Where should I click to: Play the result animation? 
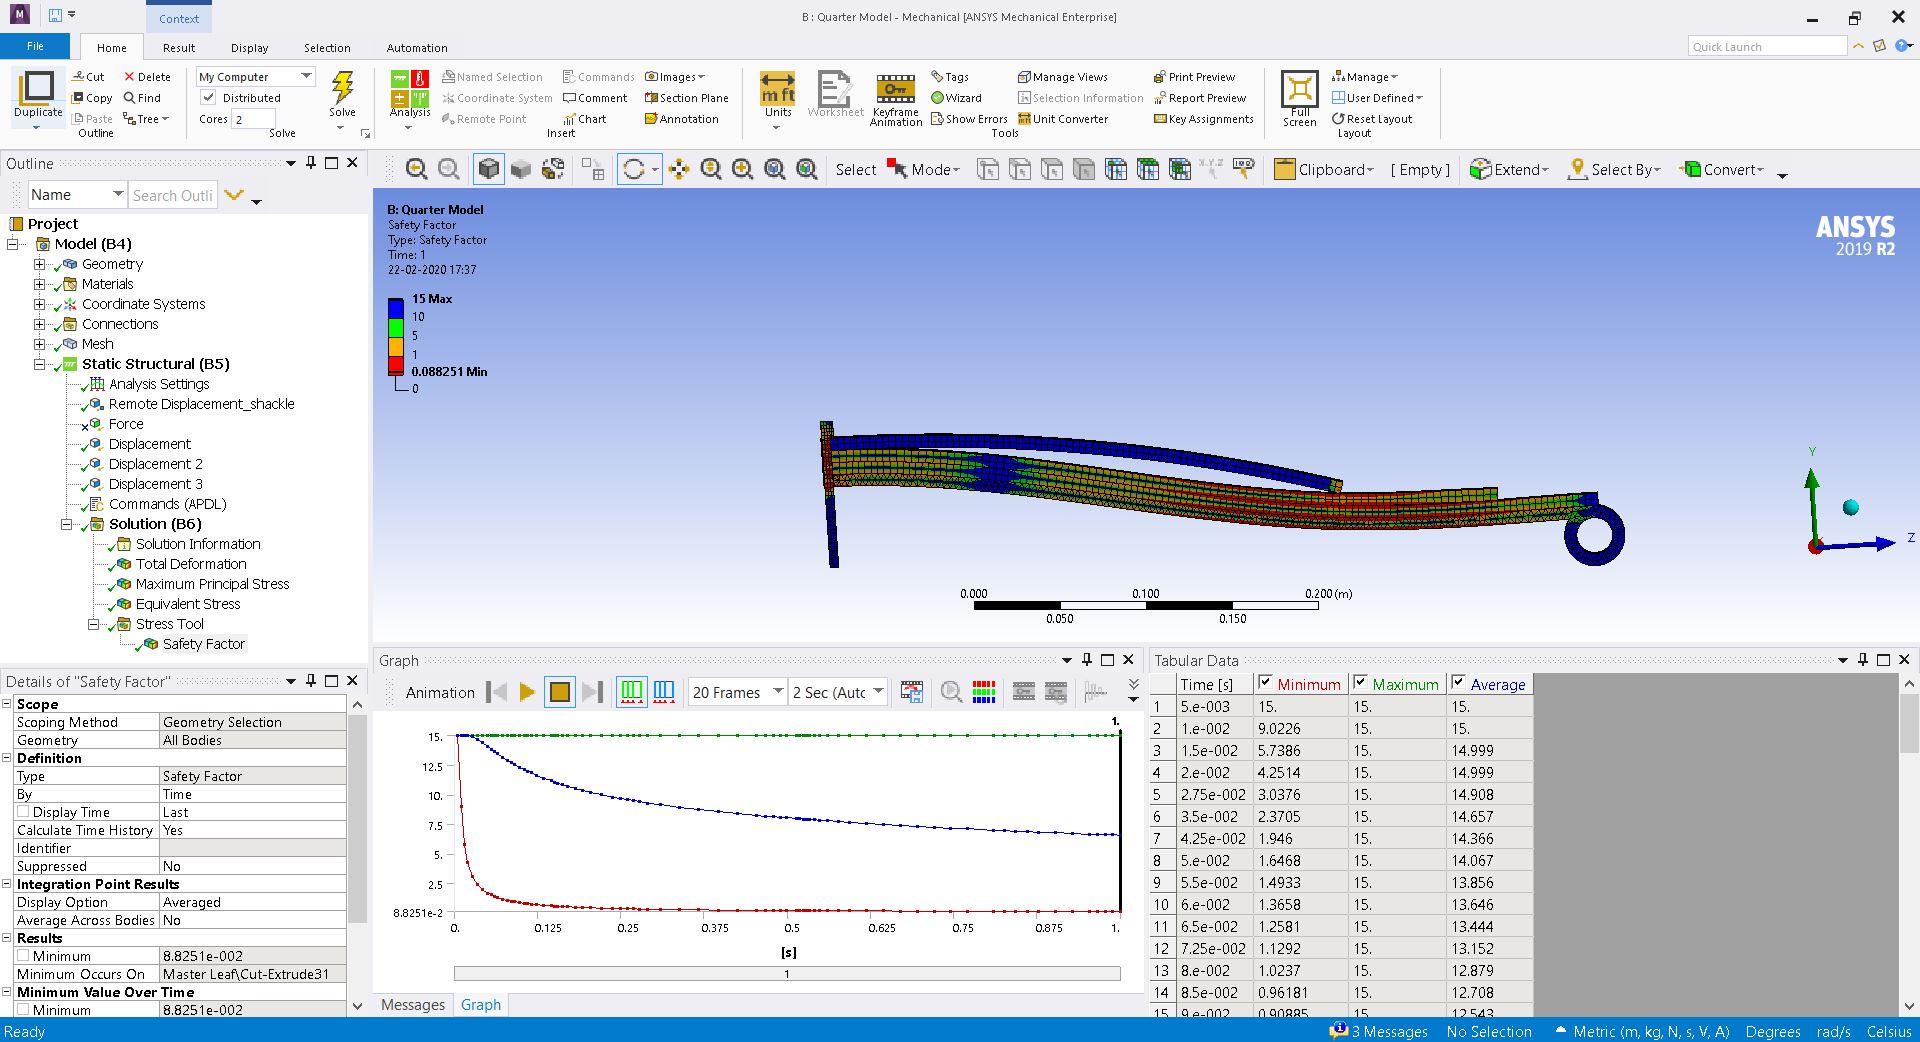tap(527, 692)
